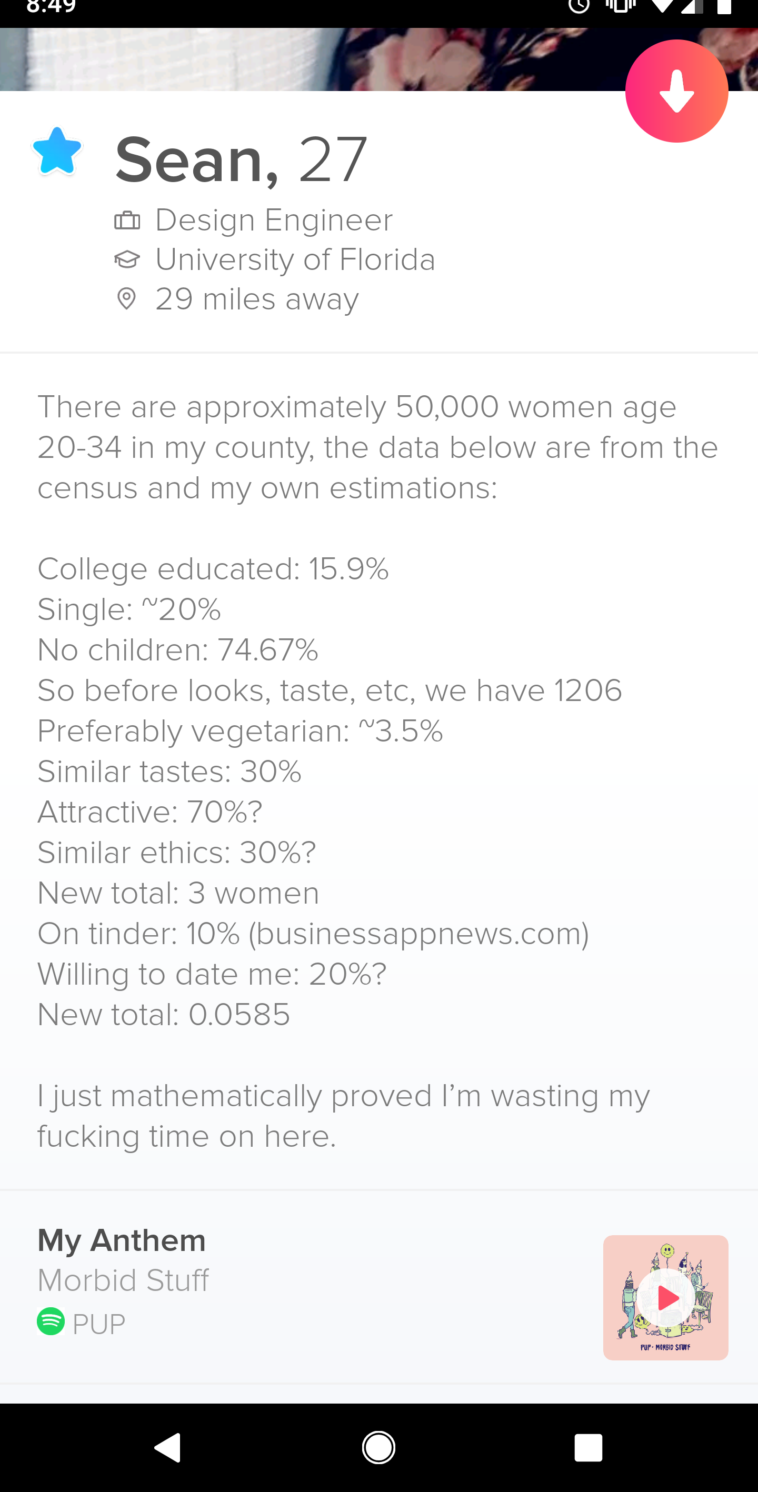
Task: Select the University of Florida text
Action: 295,260
